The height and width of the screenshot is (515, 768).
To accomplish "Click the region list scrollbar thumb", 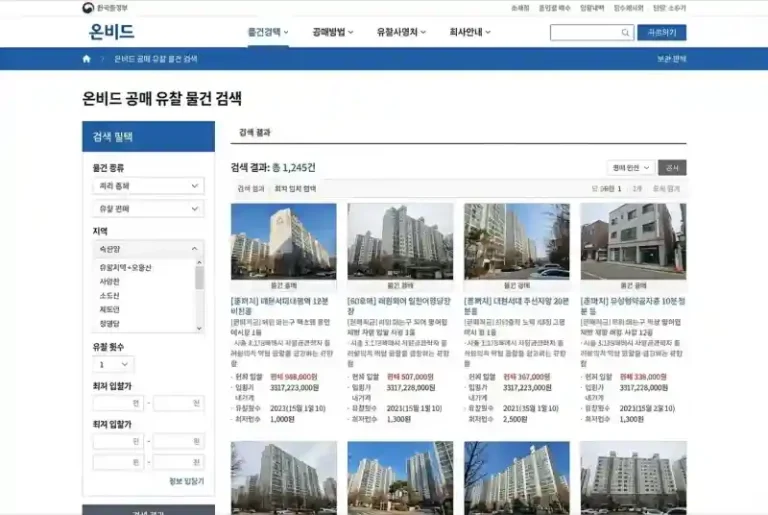I will pyautogui.click(x=199, y=279).
